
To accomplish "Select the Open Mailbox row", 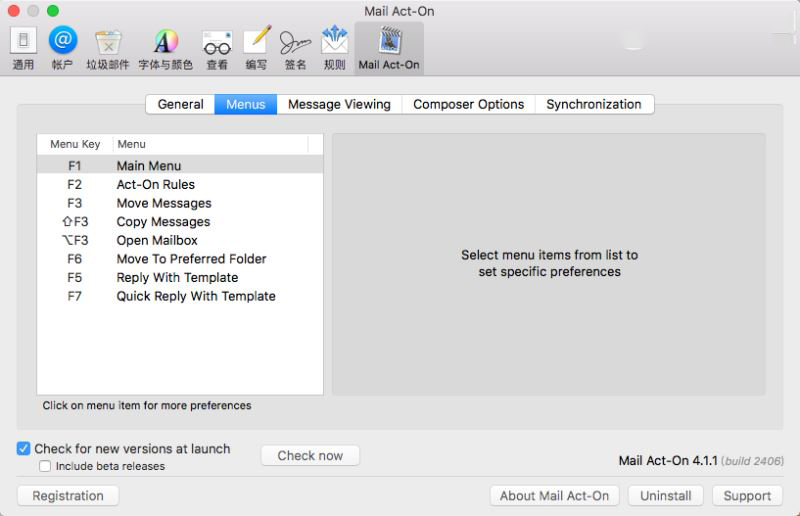I will [x=180, y=240].
